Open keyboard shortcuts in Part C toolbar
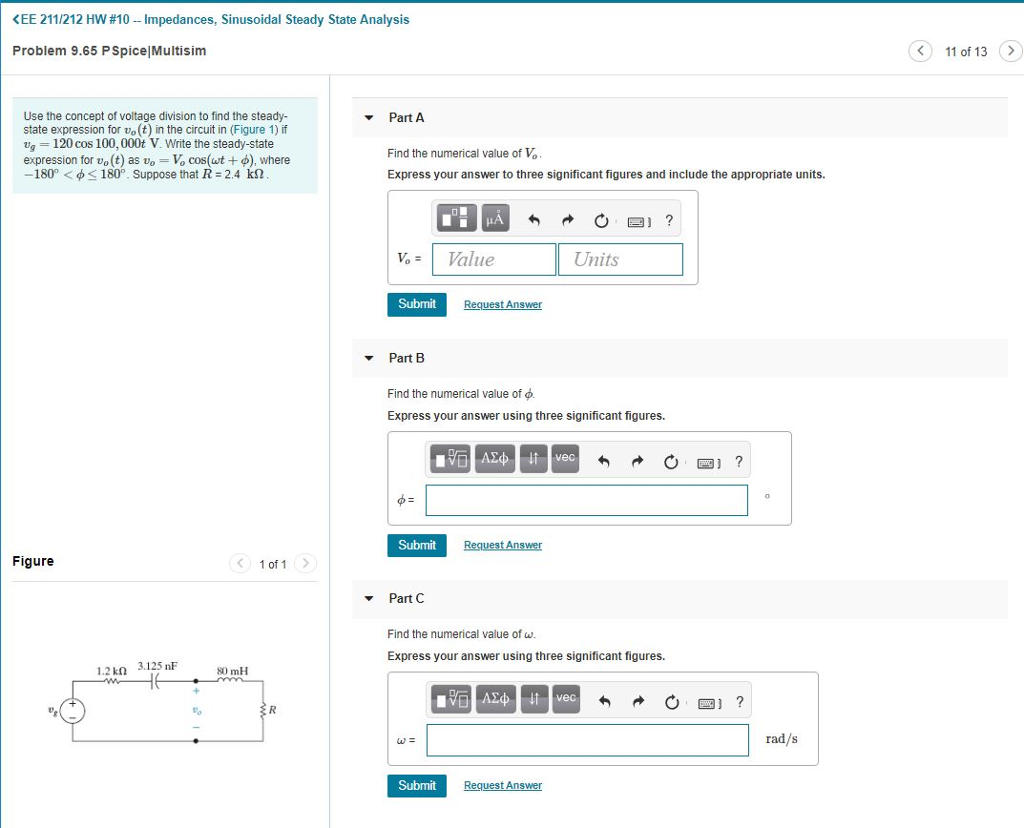 710,703
